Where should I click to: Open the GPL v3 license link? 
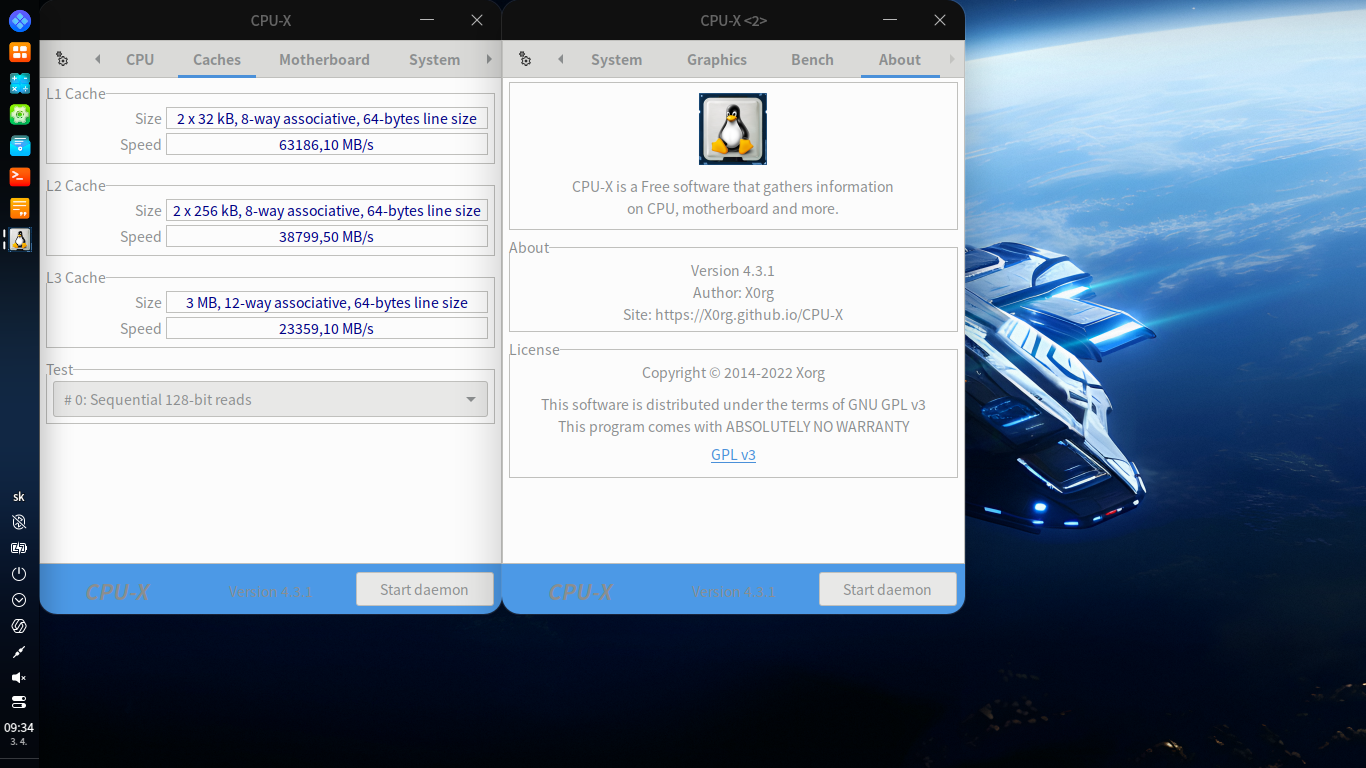pyautogui.click(x=733, y=454)
